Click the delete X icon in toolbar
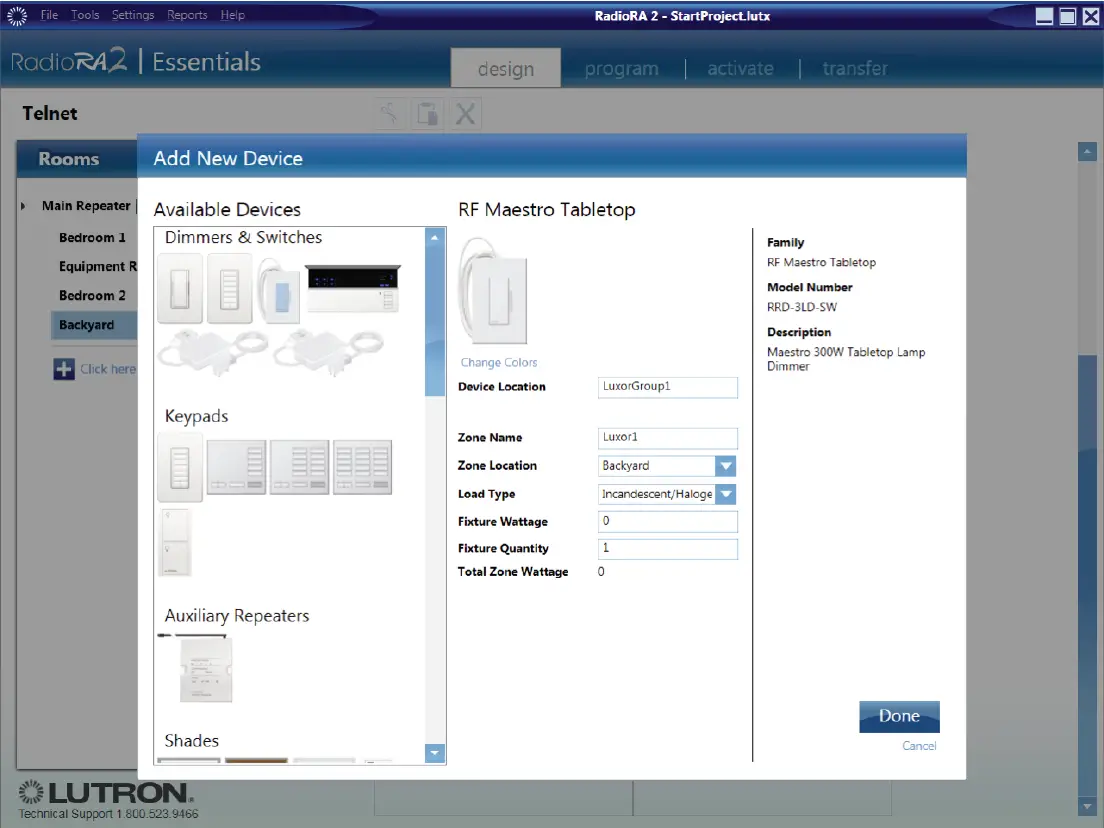1104x828 pixels. coord(465,113)
